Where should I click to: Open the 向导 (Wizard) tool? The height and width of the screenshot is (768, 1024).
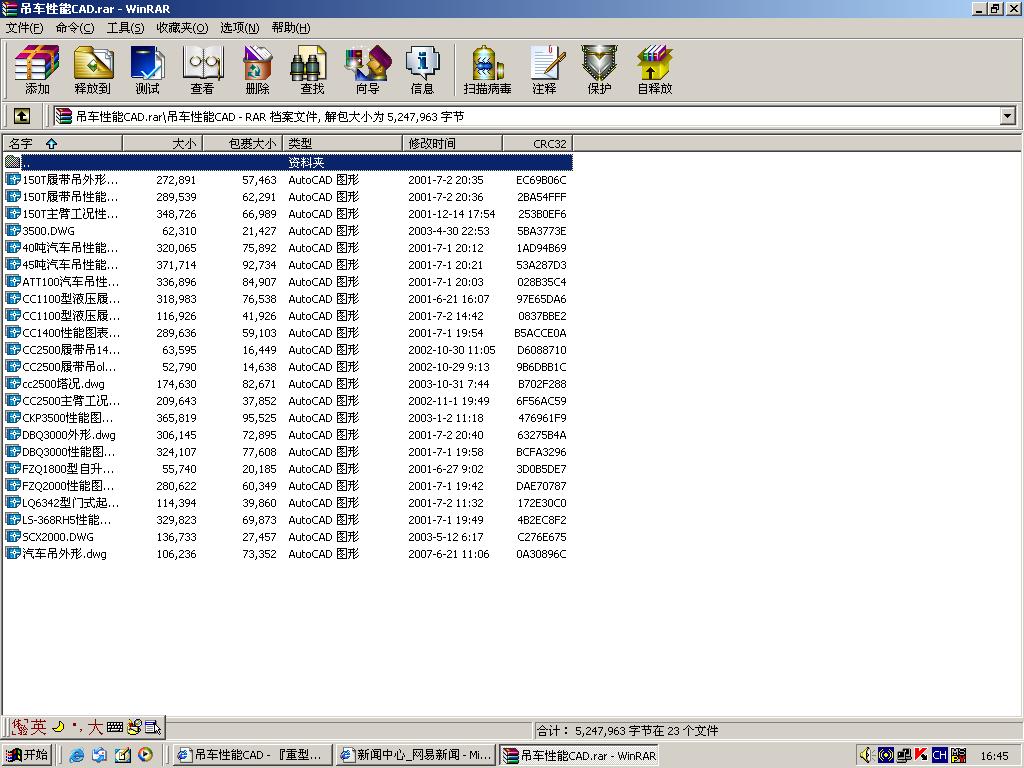[368, 69]
